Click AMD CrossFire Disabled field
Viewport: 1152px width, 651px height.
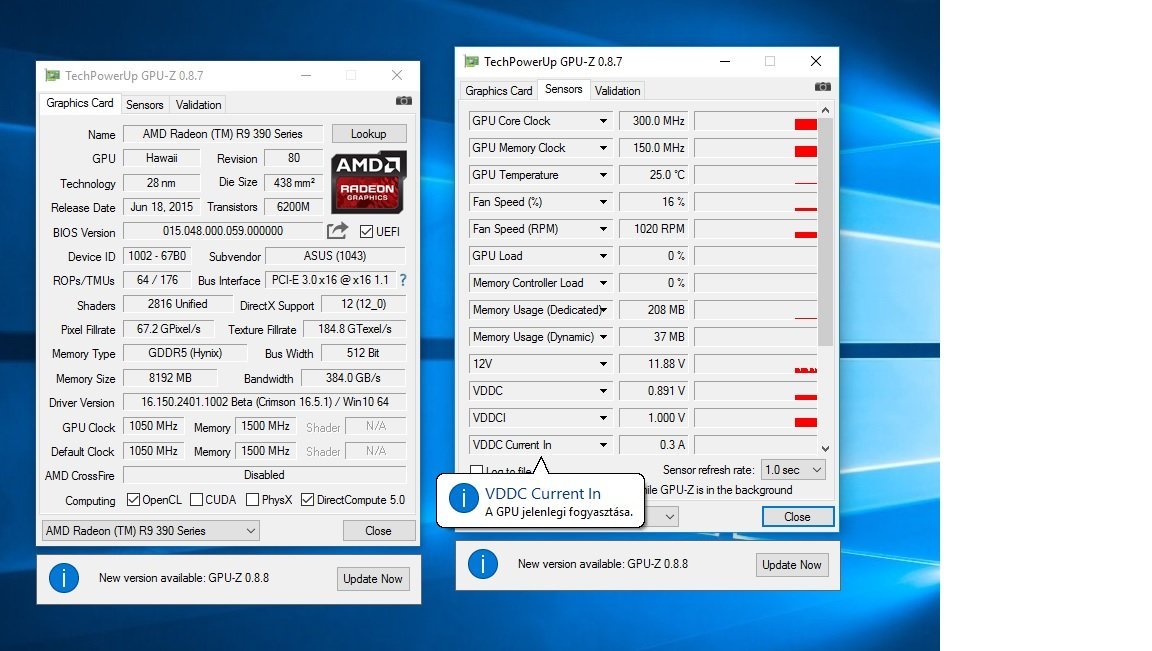[264, 475]
